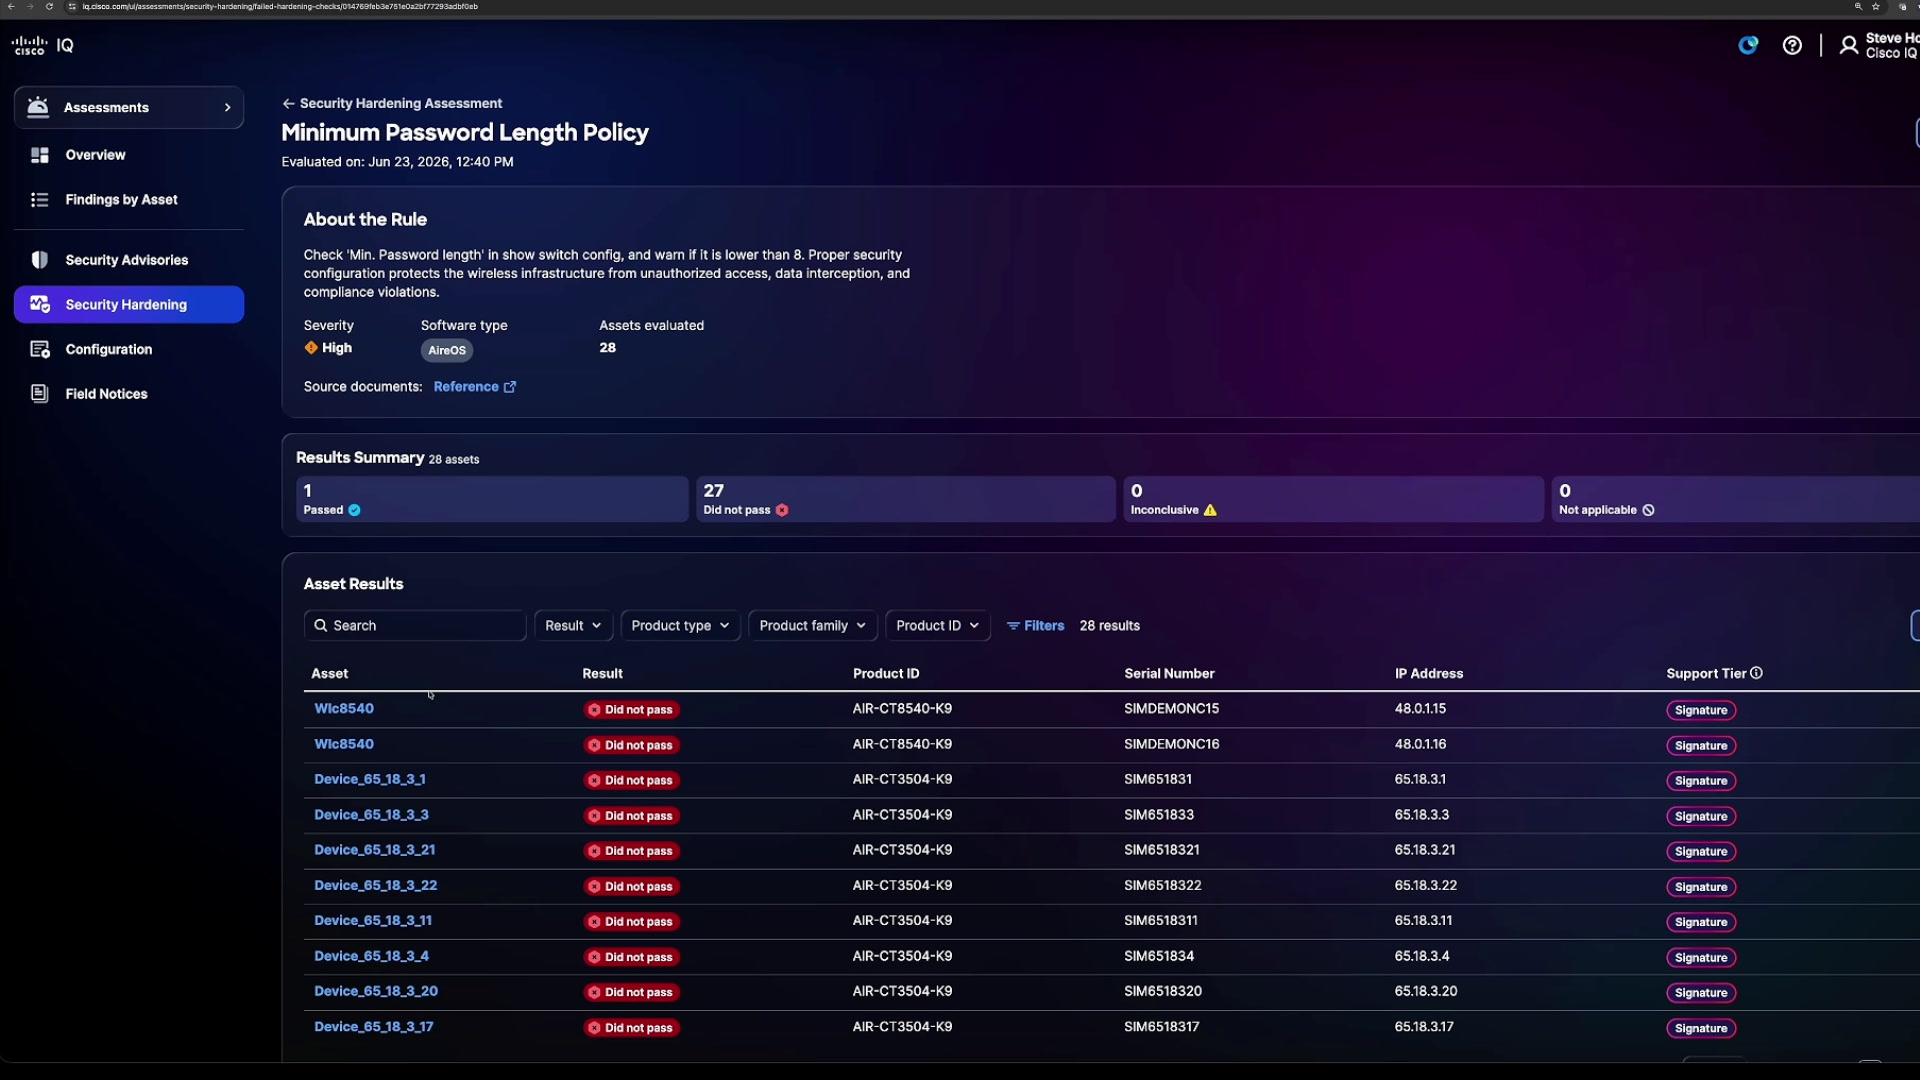Open the Product family filter dropdown
Image resolution: width=1920 pixels, height=1080 pixels.
[813, 626]
